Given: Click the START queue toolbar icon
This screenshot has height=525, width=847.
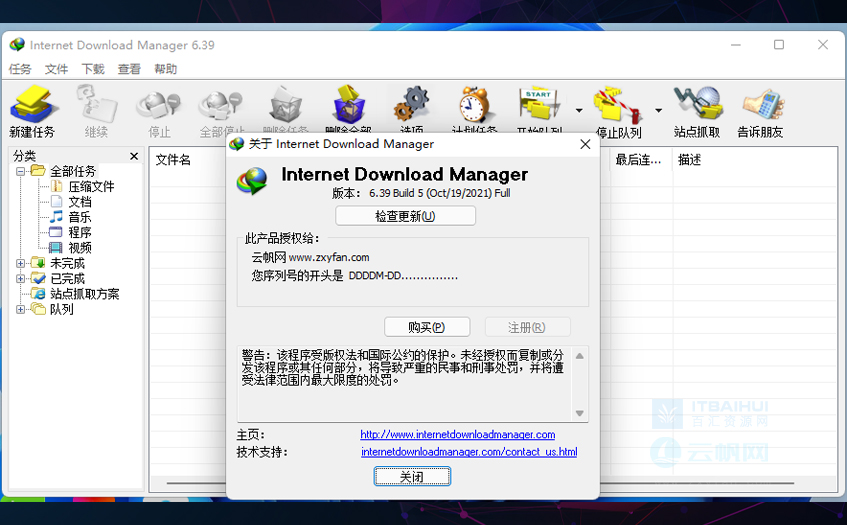Looking at the screenshot, I should (x=539, y=103).
